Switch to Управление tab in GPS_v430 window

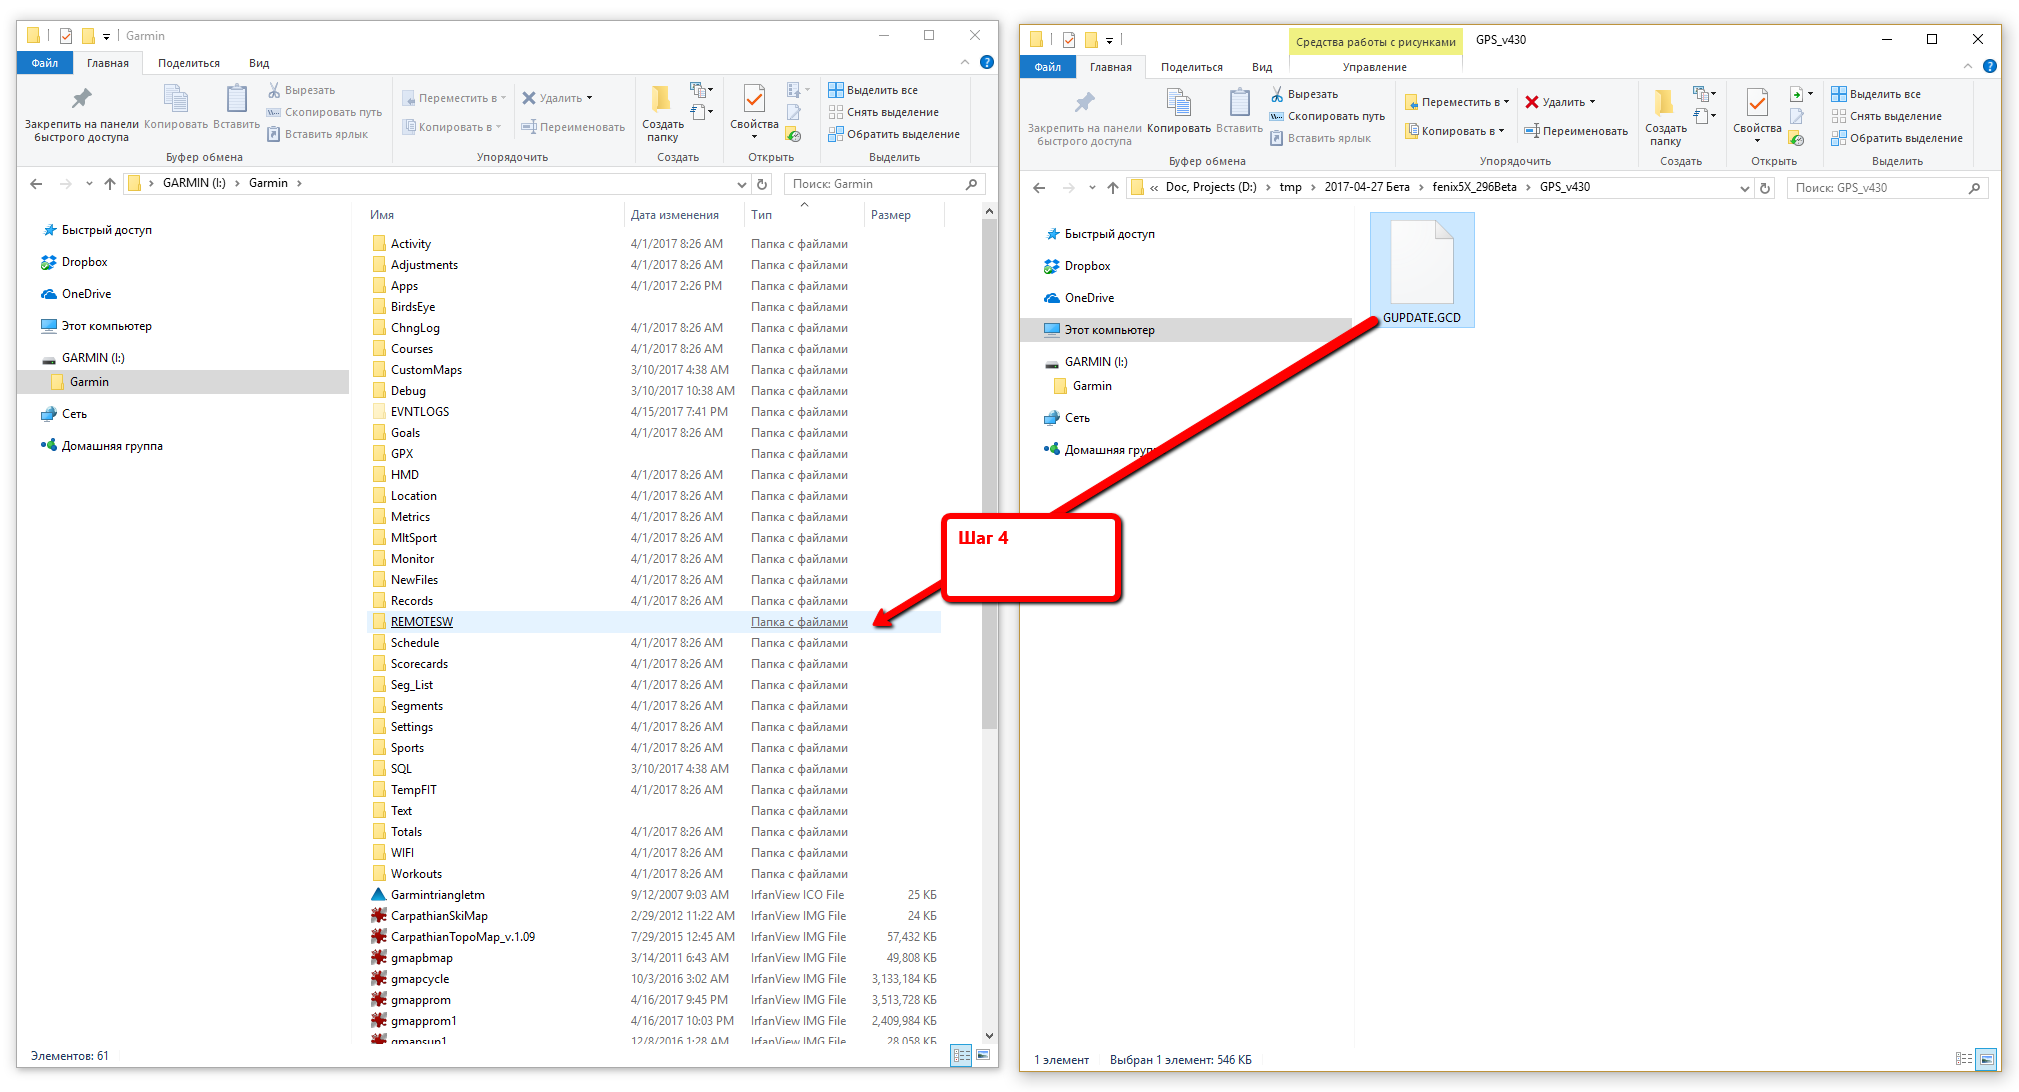1374,67
